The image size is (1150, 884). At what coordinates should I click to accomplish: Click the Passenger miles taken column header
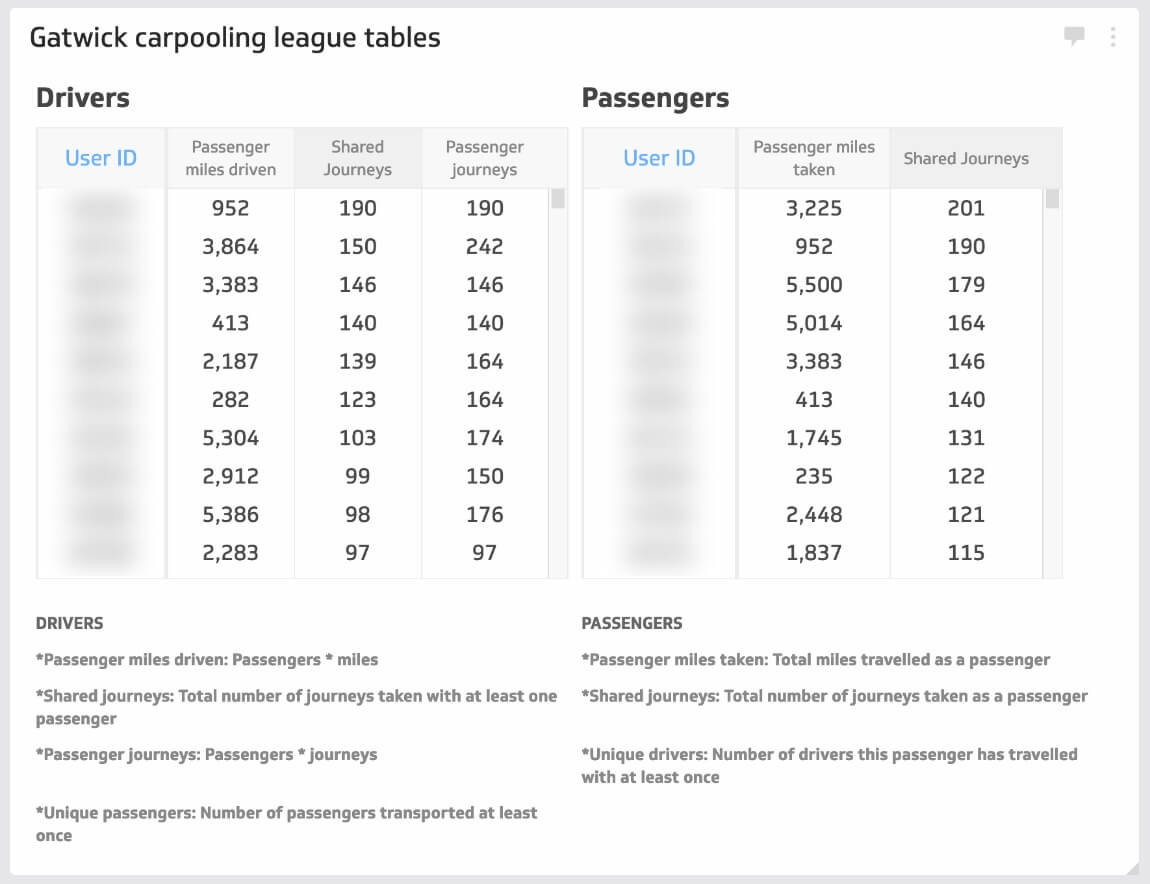coord(814,158)
